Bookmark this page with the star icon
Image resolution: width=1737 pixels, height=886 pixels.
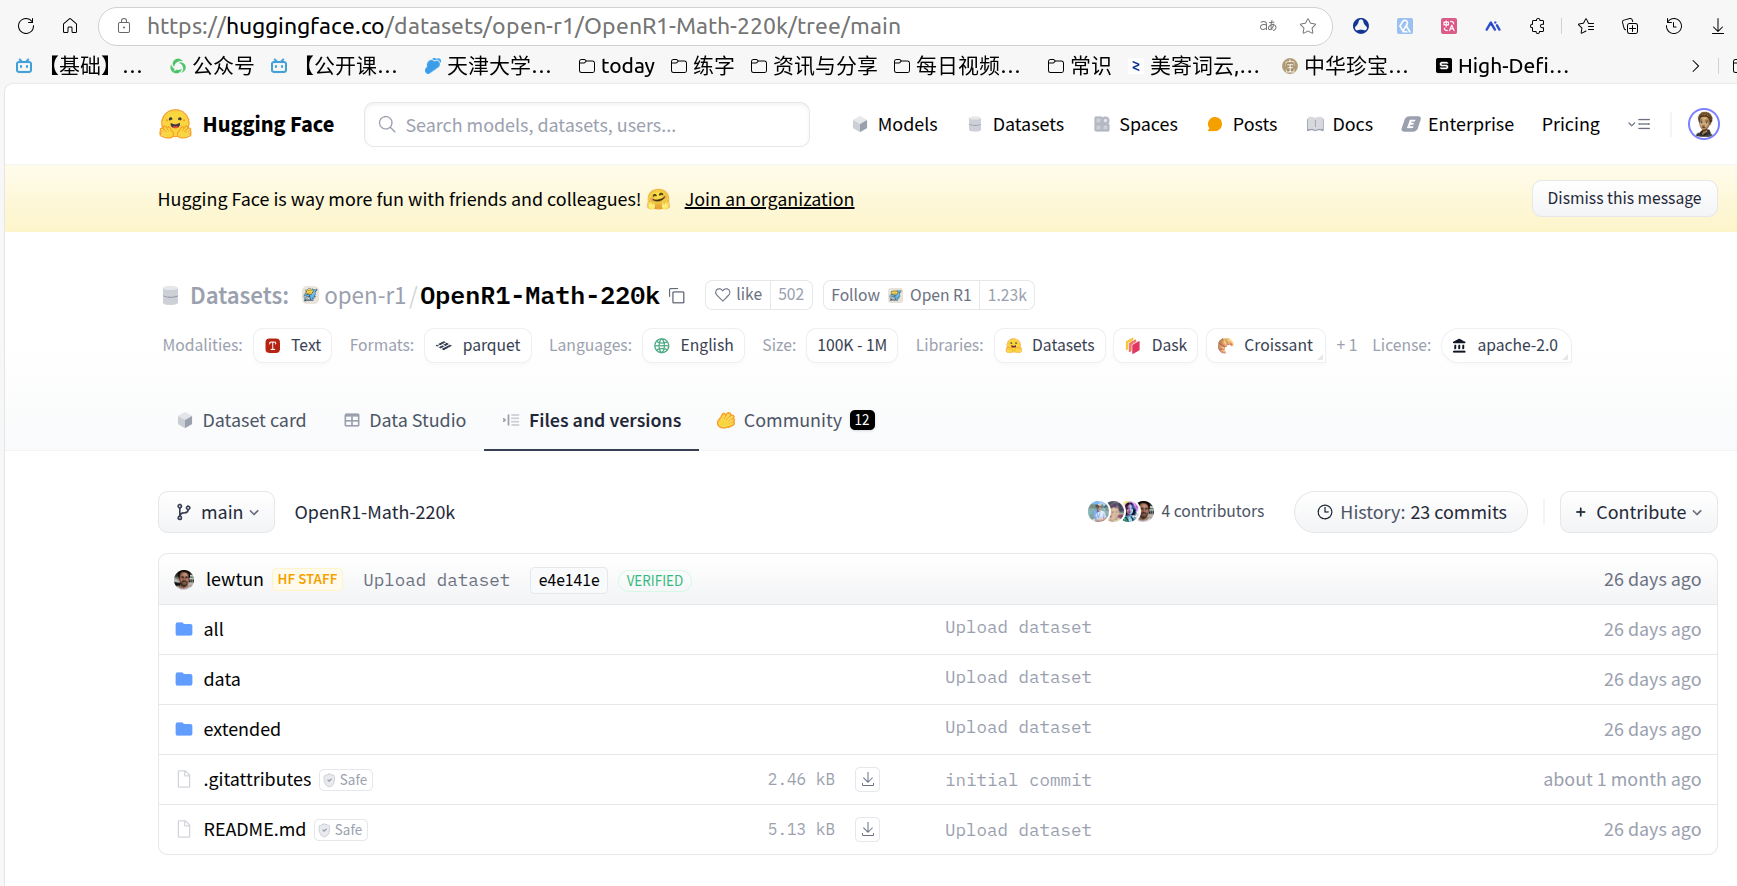(1308, 26)
